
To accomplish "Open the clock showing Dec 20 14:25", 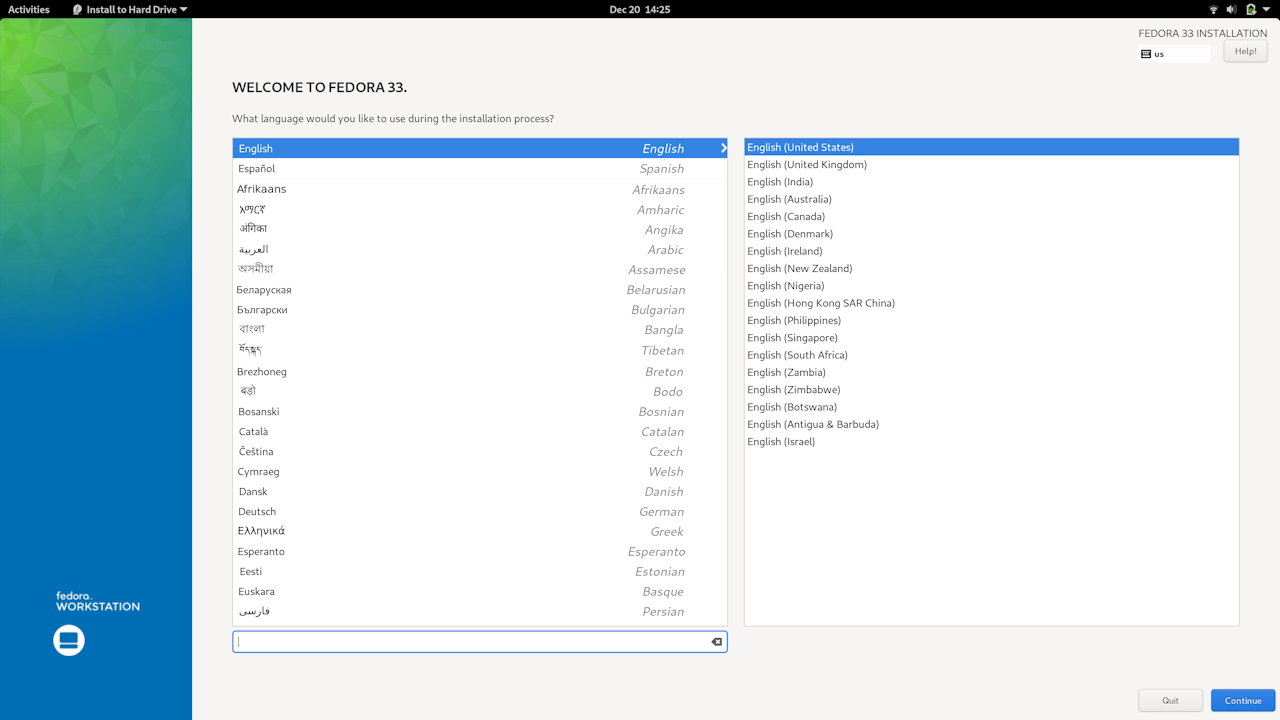I will [x=640, y=9].
